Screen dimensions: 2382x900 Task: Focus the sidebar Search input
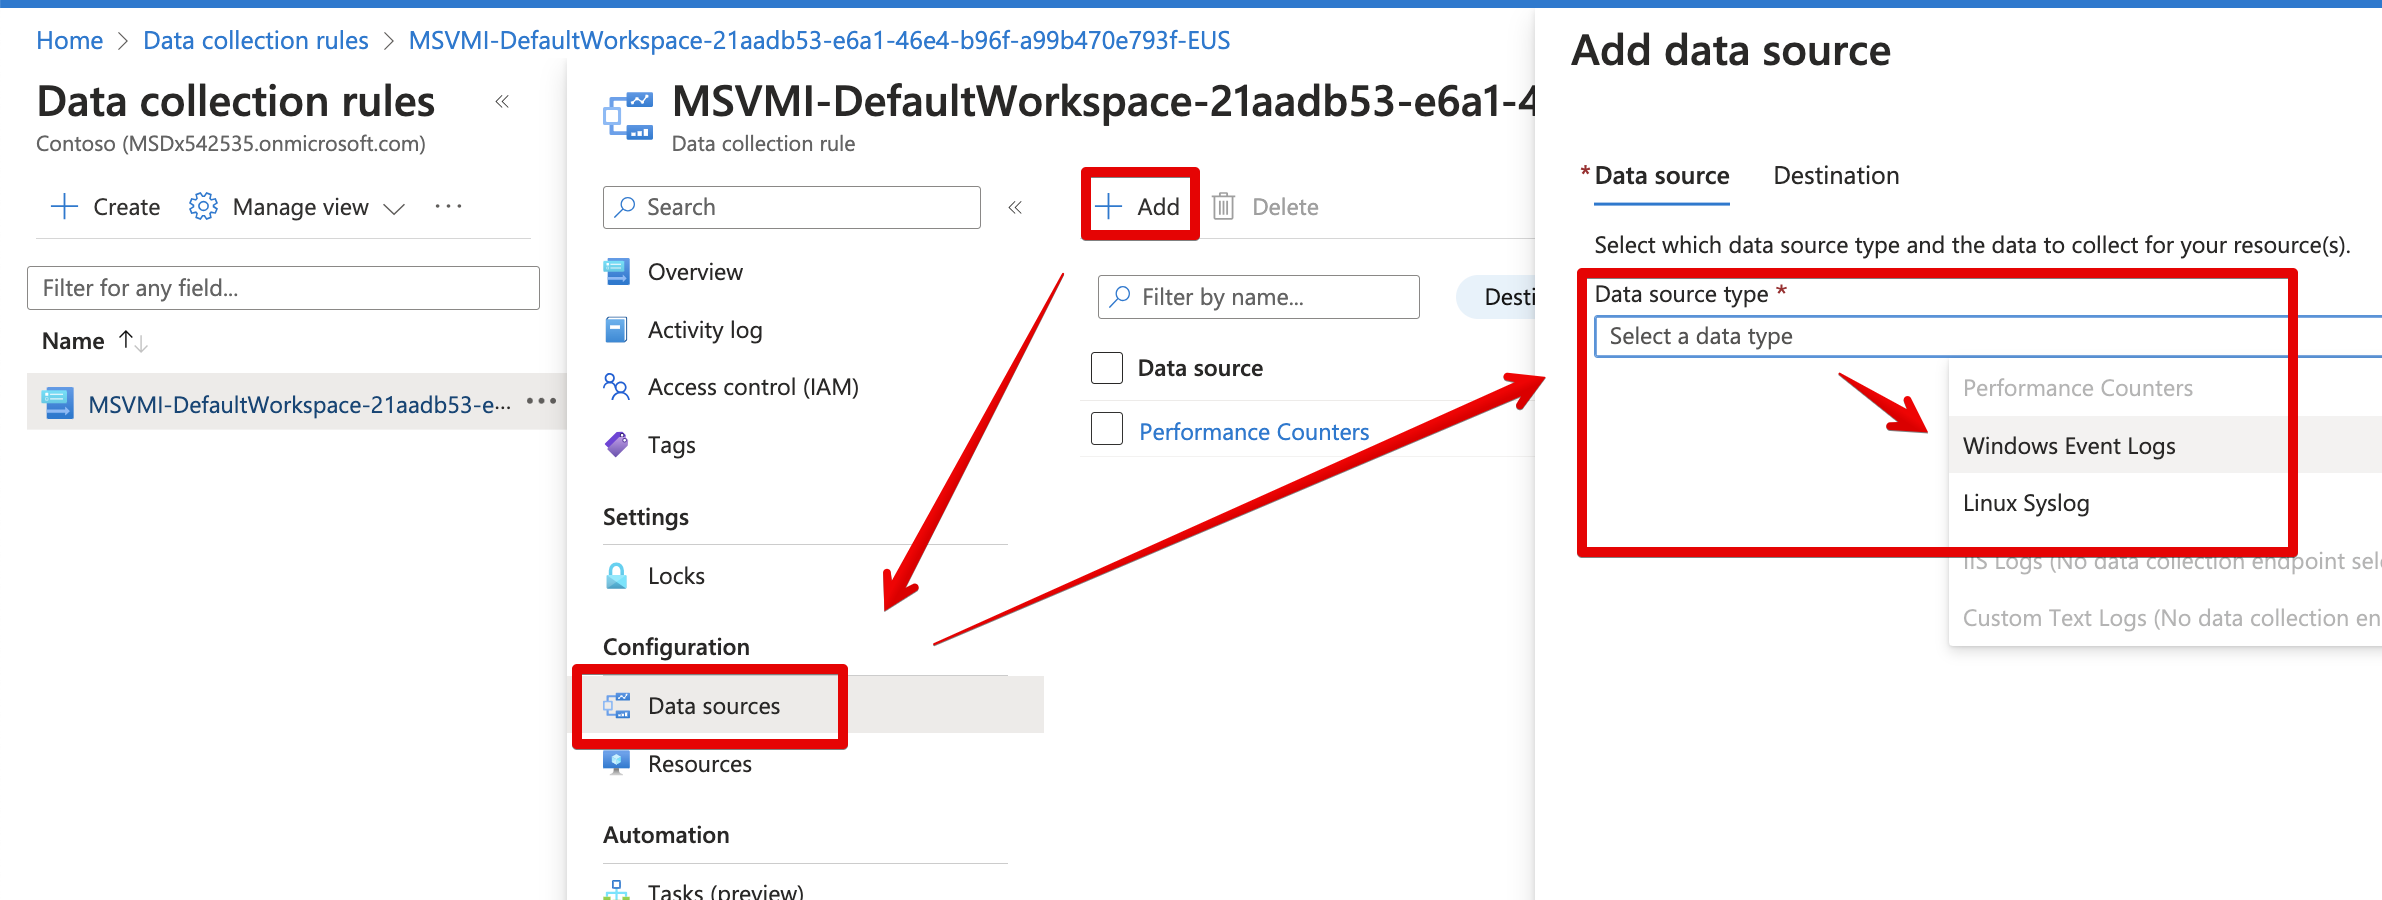coord(792,207)
